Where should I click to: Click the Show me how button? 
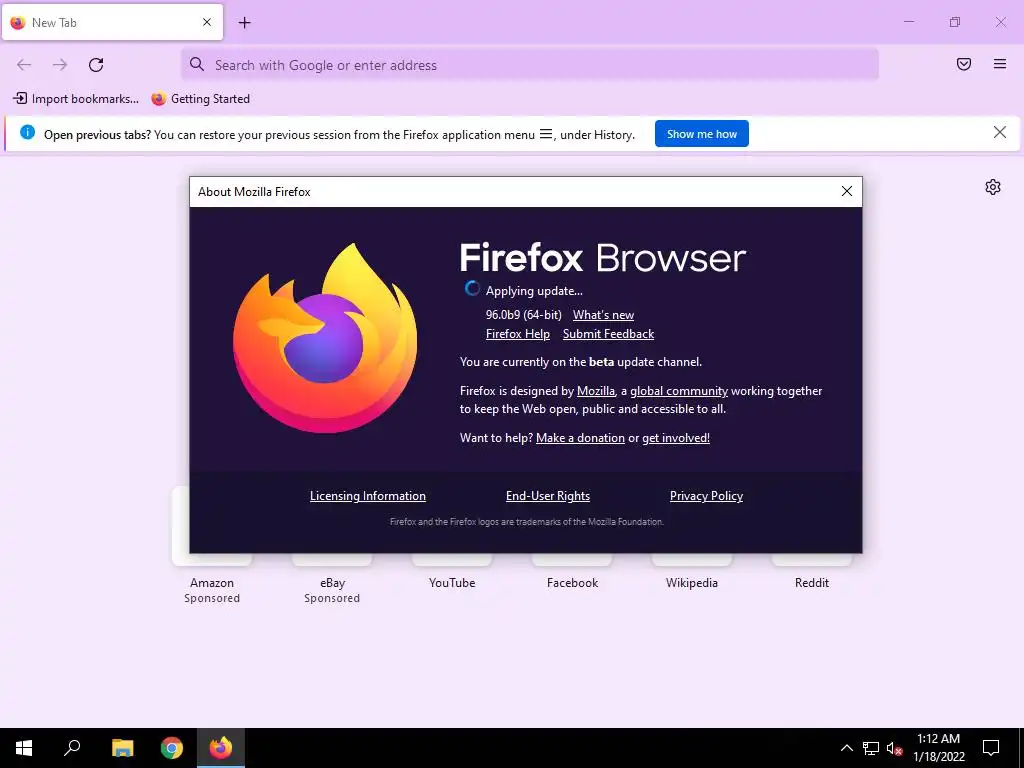[x=701, y=134]
